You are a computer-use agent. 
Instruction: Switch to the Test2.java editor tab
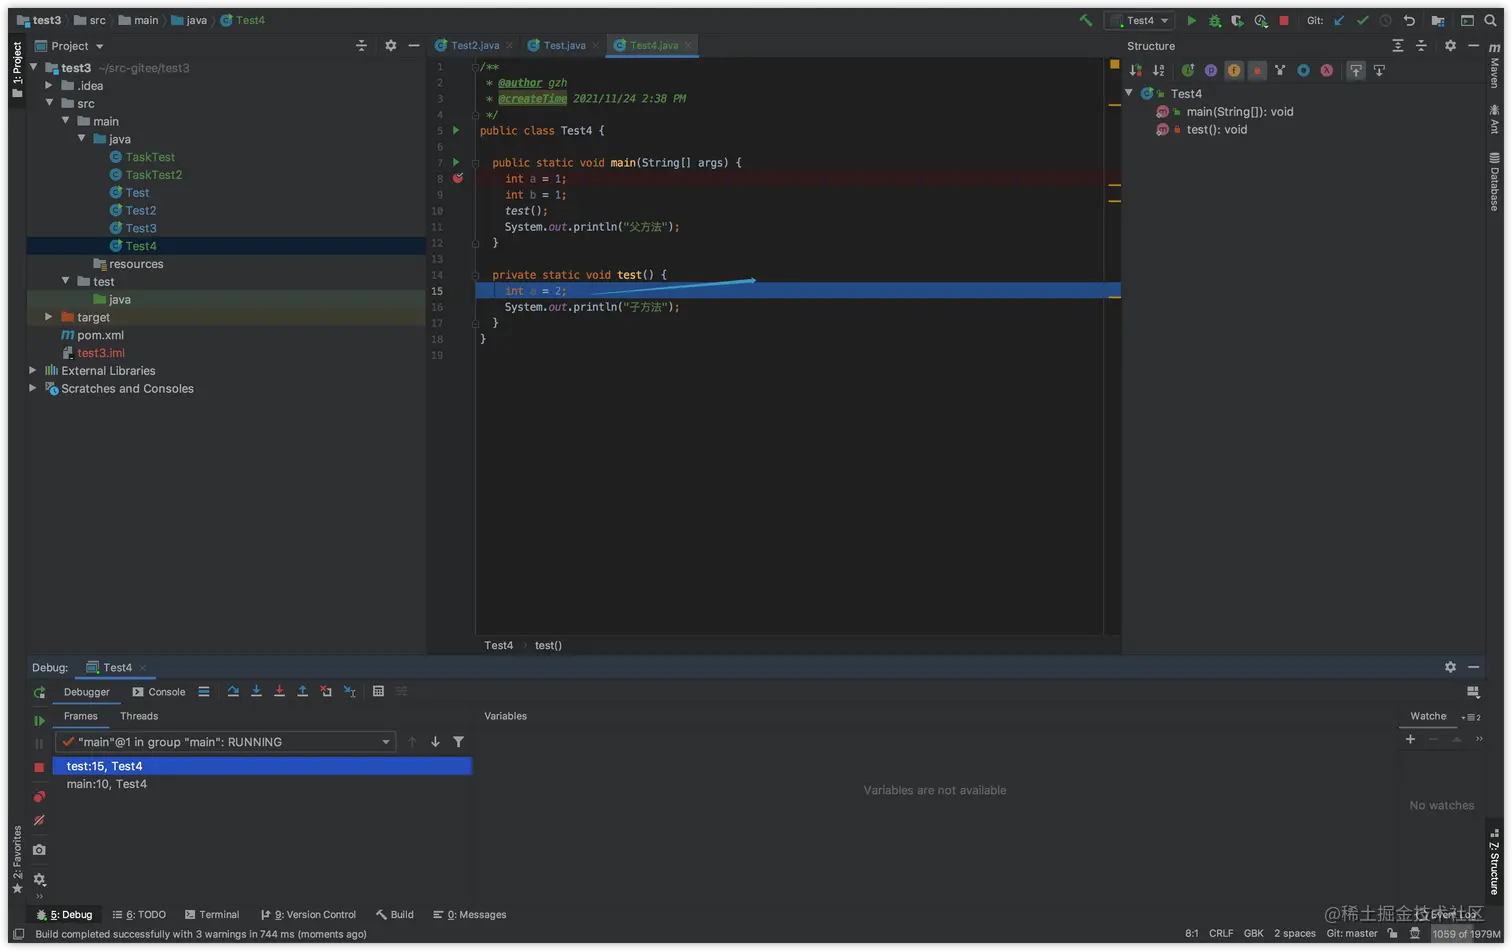click(474, 45)
